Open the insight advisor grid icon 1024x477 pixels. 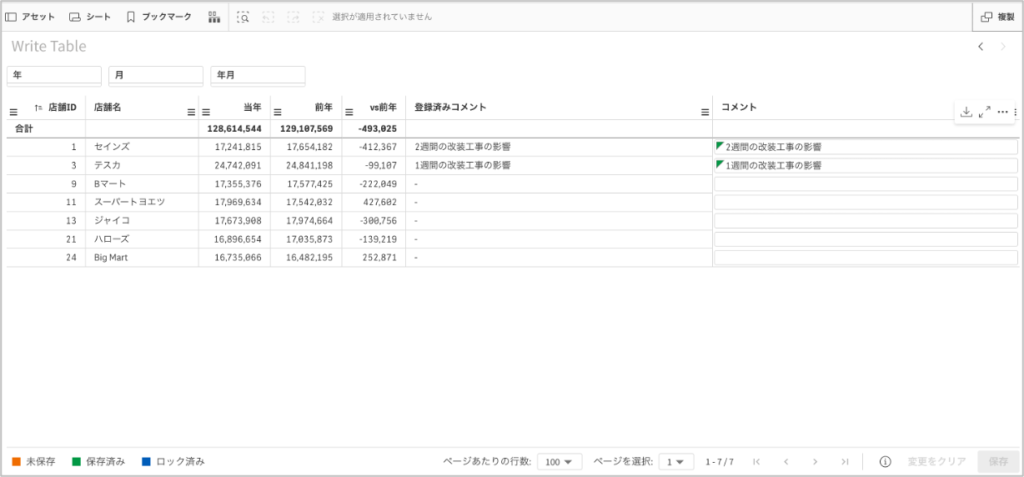pos(214,17)
